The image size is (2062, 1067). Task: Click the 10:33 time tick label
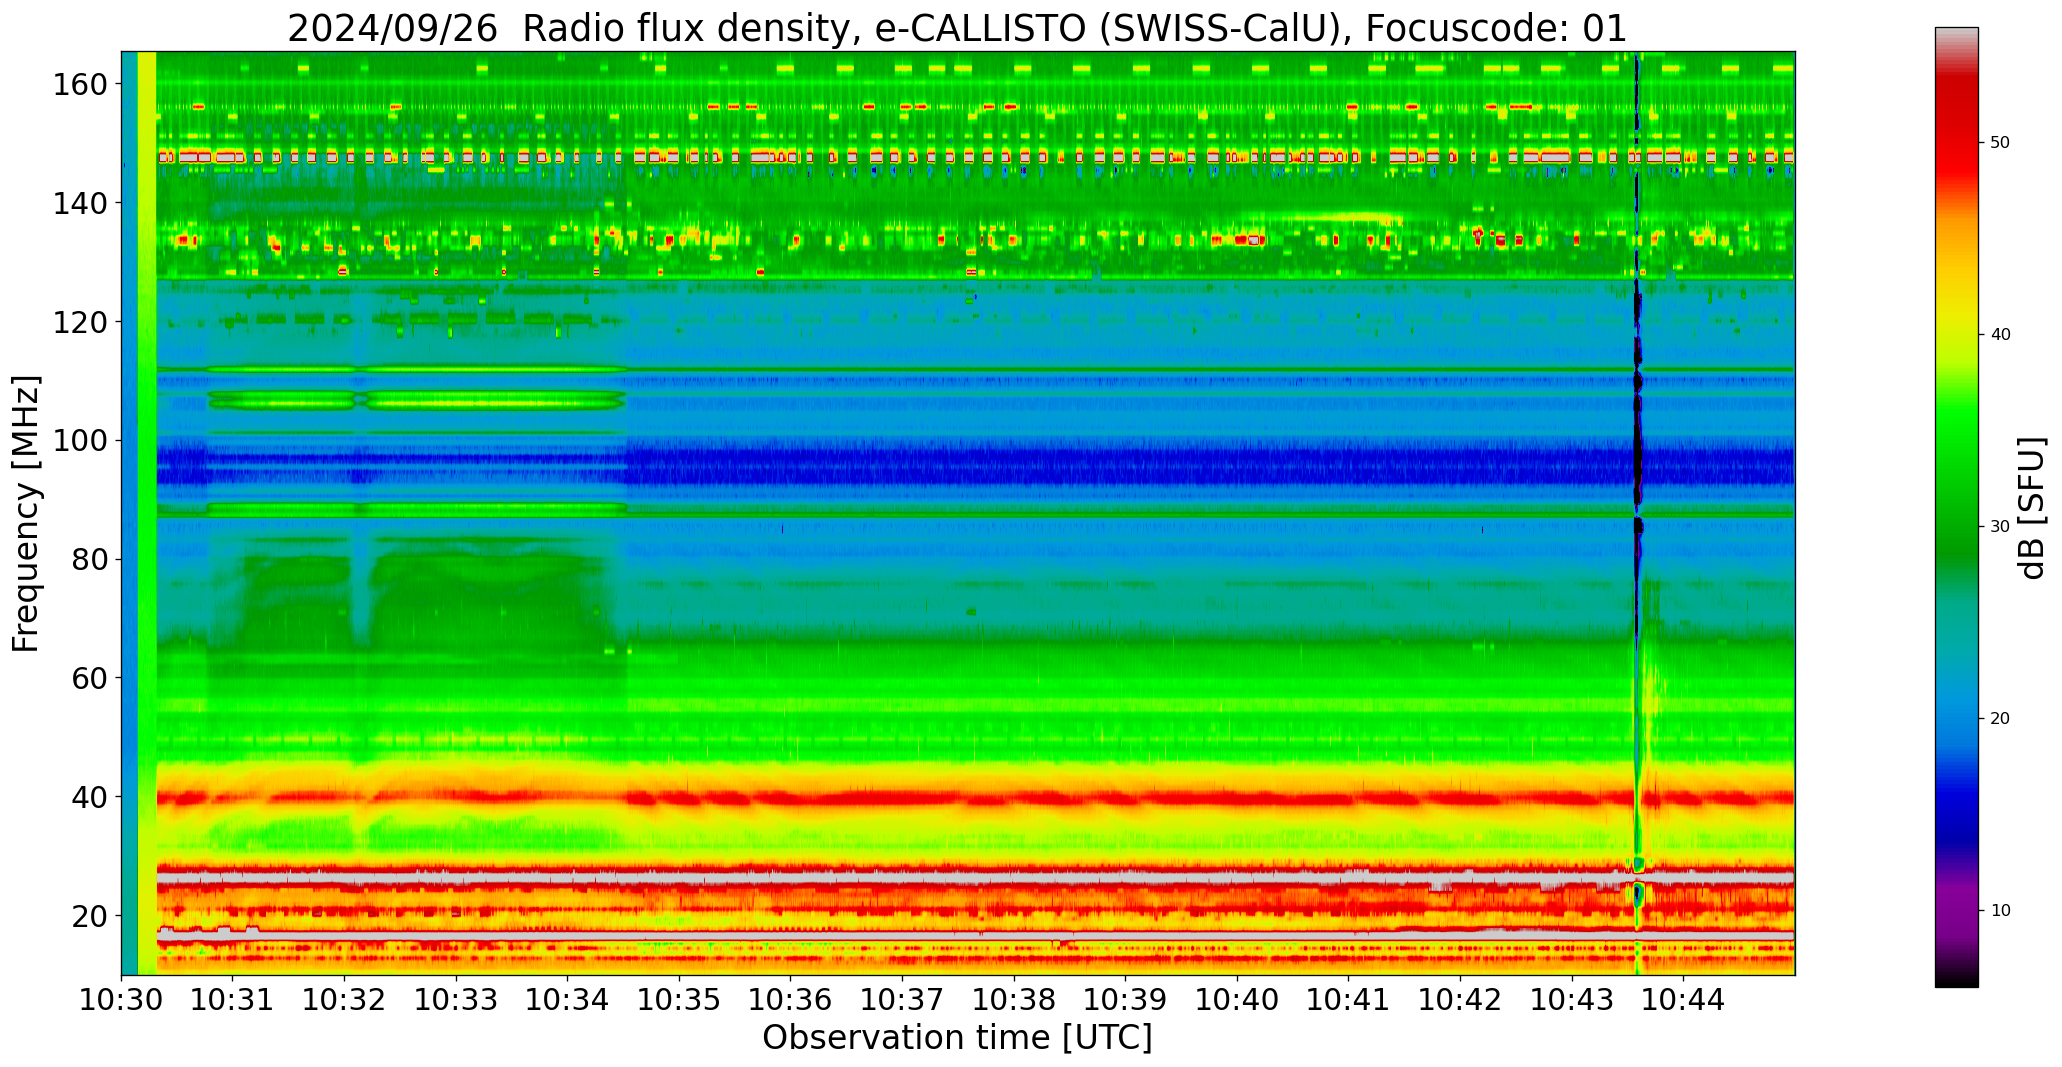coord(456,1000)
